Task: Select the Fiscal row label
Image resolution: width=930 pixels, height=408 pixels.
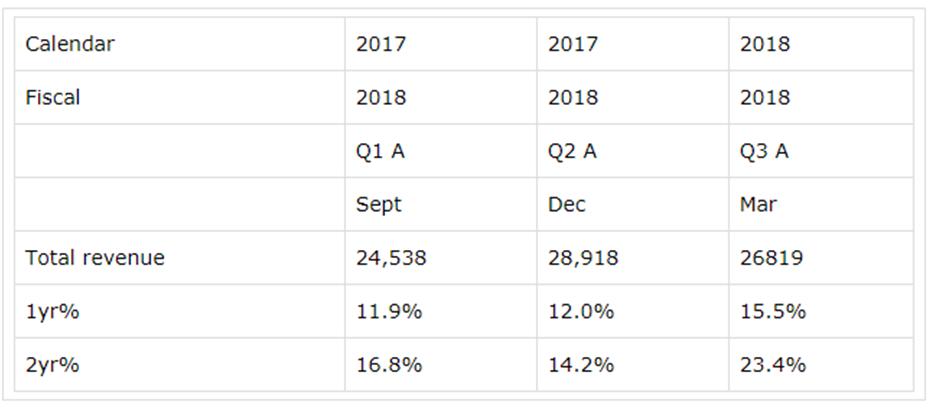Action: pos(53,98)
